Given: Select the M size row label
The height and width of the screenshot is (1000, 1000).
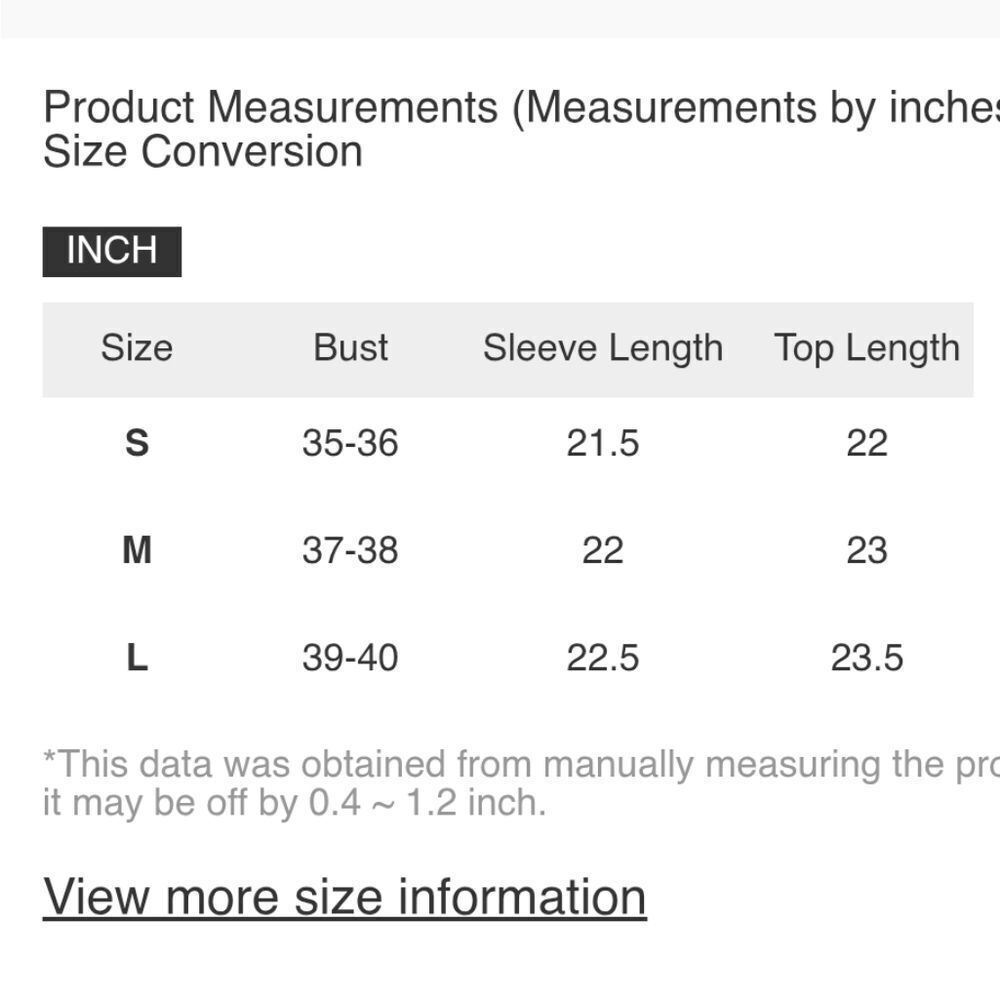Looking at the screenshot, I should pyautogui.click(x=137, y=550).
